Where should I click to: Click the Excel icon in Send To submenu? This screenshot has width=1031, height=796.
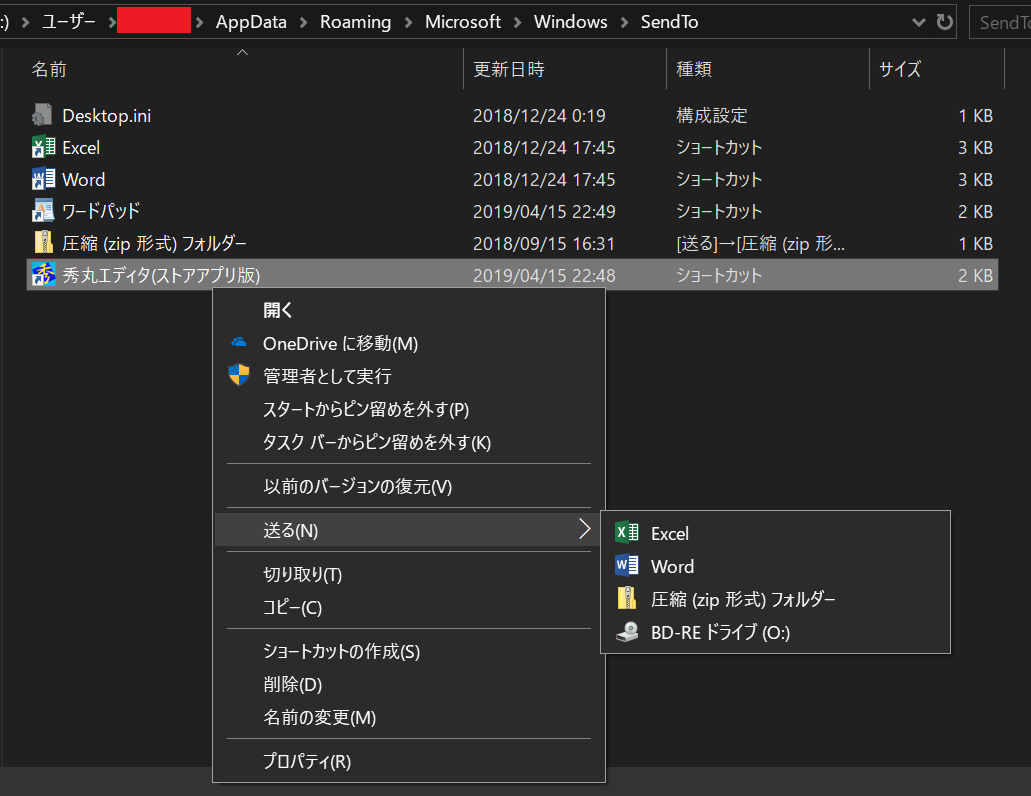tap(627, 532)
